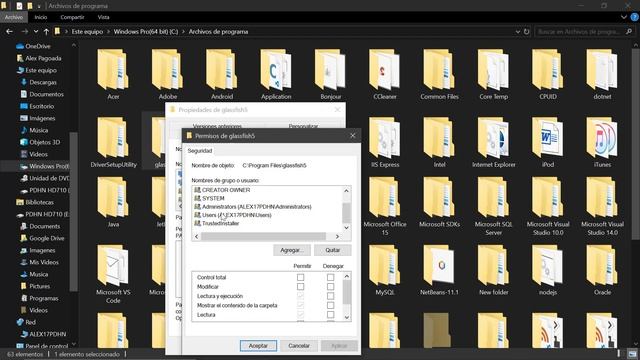Viewport: 640px width, 360px height.
Task: Open the CPUID folder
Action: (548, 74)
